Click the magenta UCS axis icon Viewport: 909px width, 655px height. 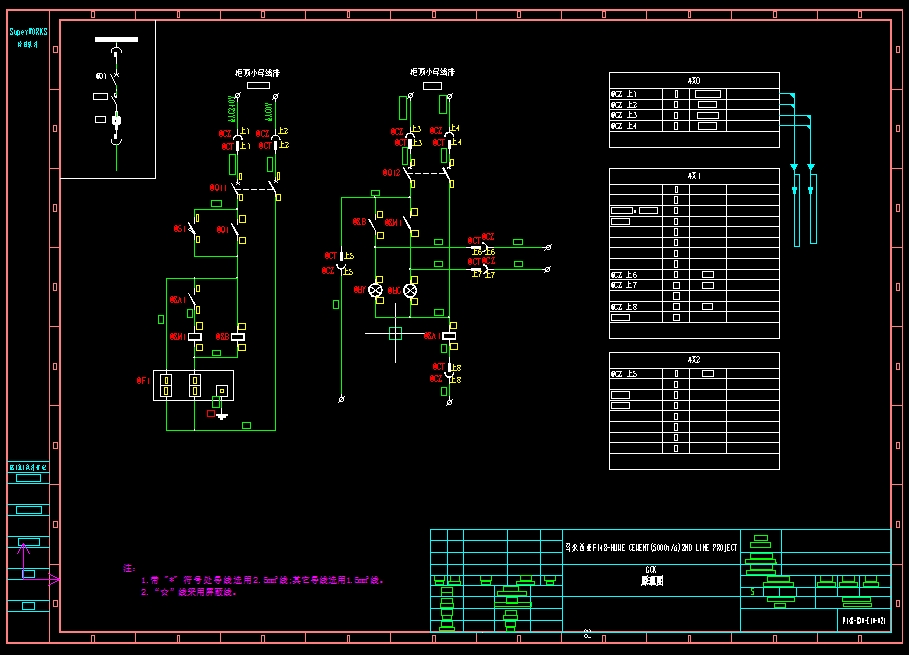coord(24,567)
